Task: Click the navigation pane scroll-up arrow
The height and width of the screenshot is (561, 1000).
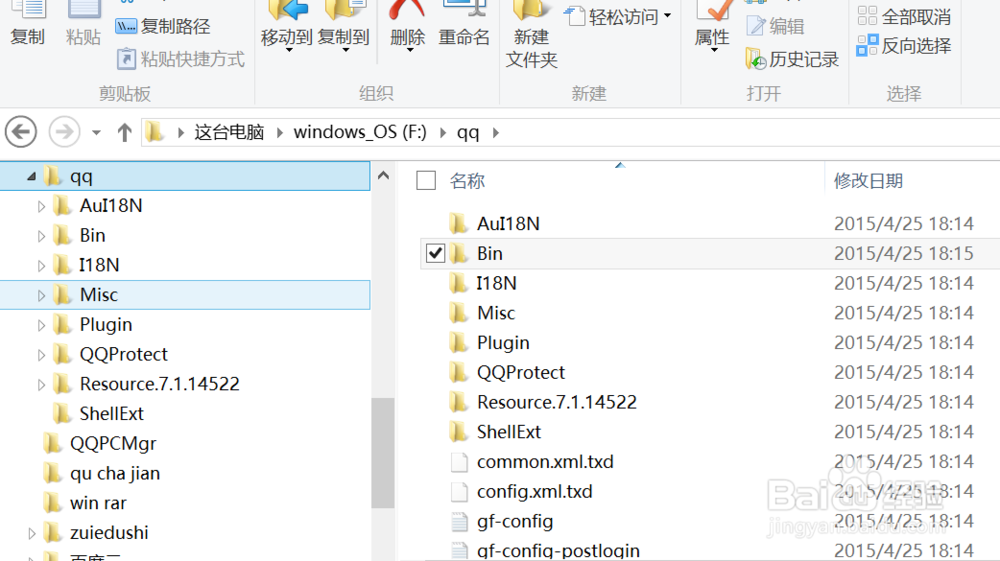Action: (383, 175)
